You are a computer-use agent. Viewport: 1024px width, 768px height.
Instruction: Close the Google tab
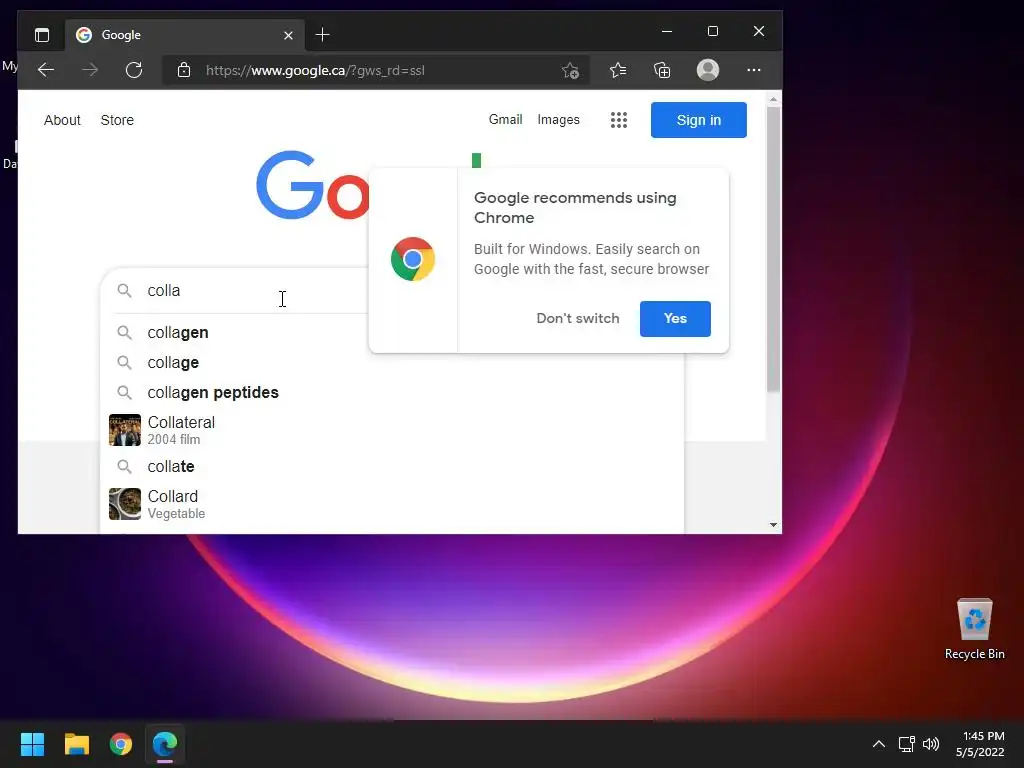288,35
